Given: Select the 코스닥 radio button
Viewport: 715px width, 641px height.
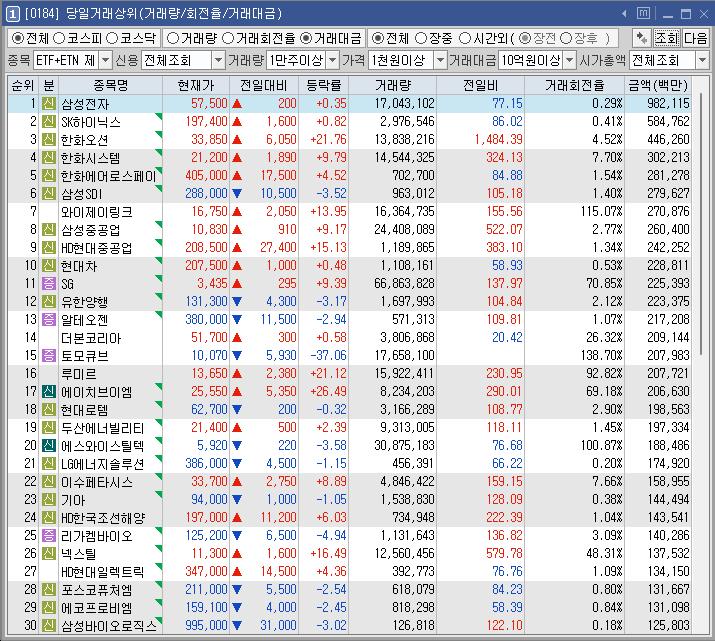Looking at the screenshot, I should [112, 38].
